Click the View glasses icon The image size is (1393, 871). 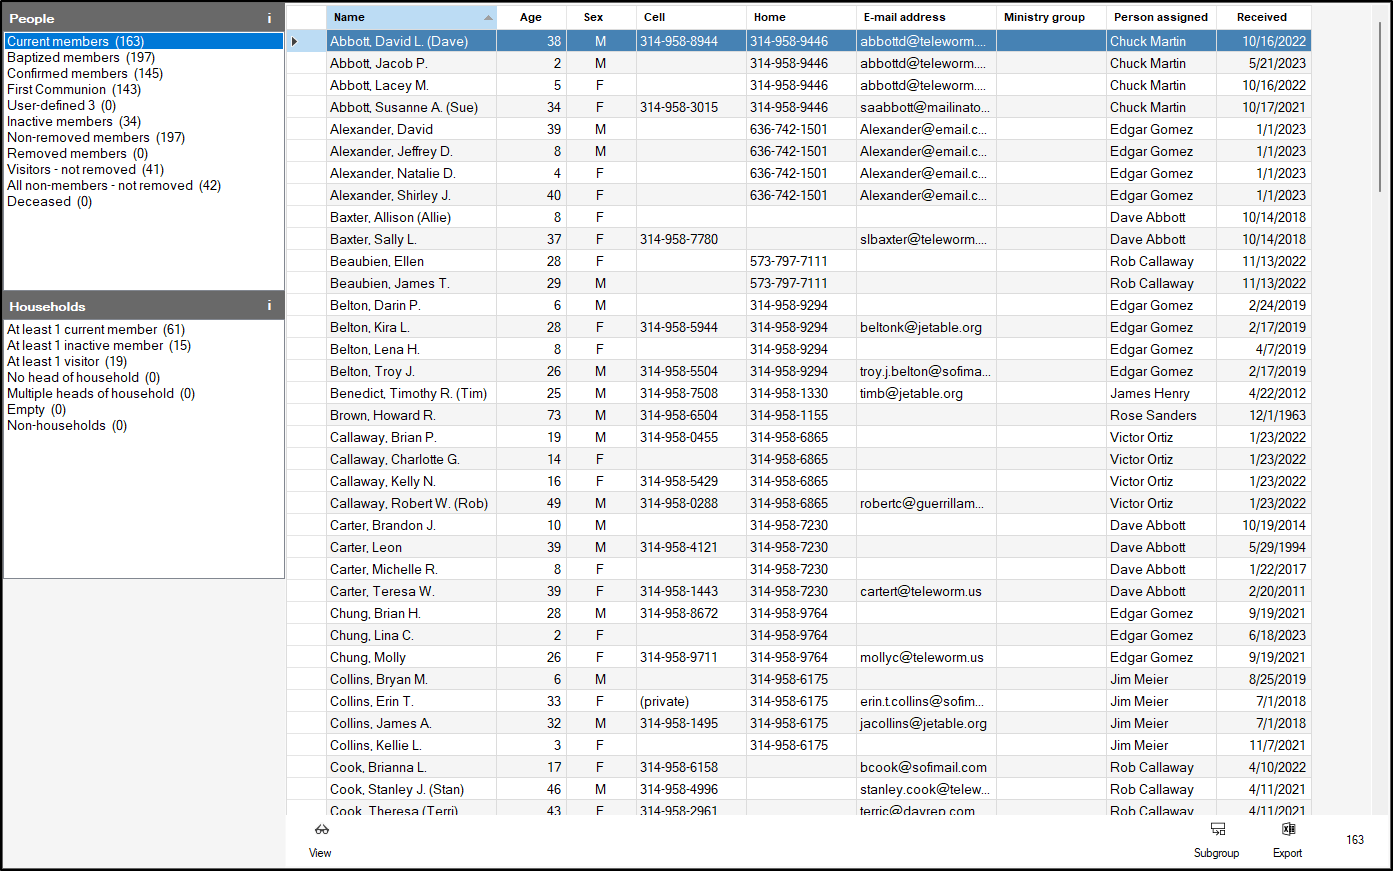click(x=321, y=829)
